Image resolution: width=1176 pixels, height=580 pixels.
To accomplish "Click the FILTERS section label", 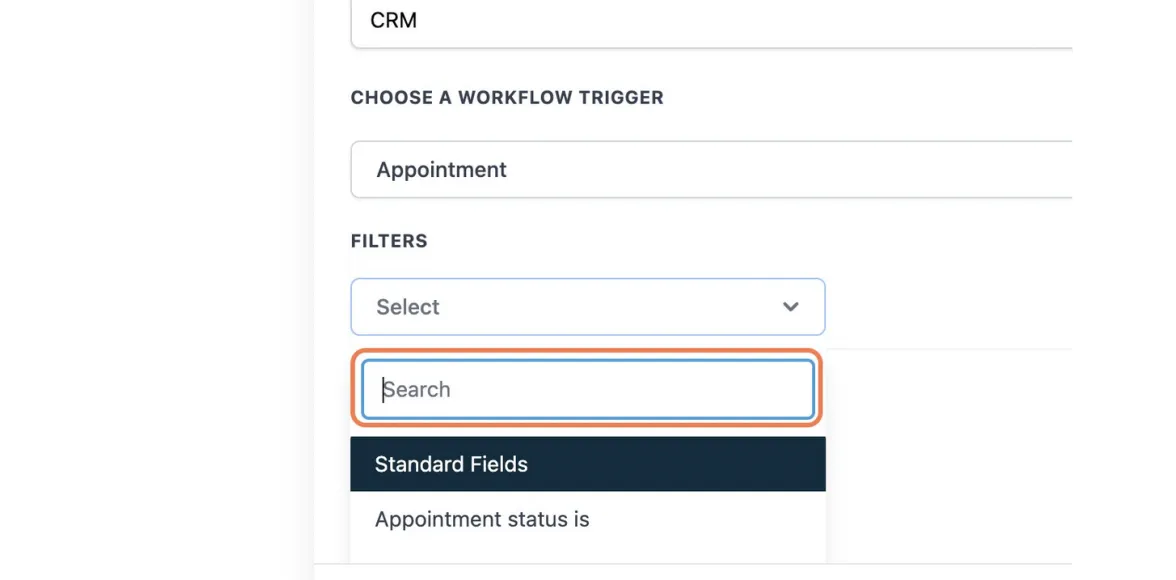I will click(x=389, y=241).
